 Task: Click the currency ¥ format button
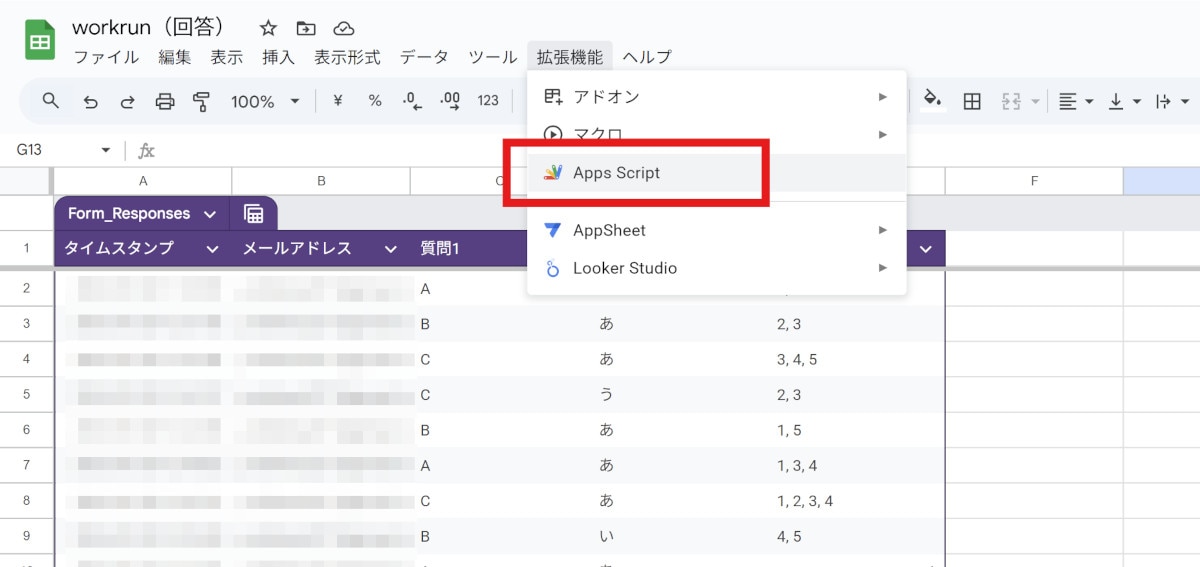[338, 101]
